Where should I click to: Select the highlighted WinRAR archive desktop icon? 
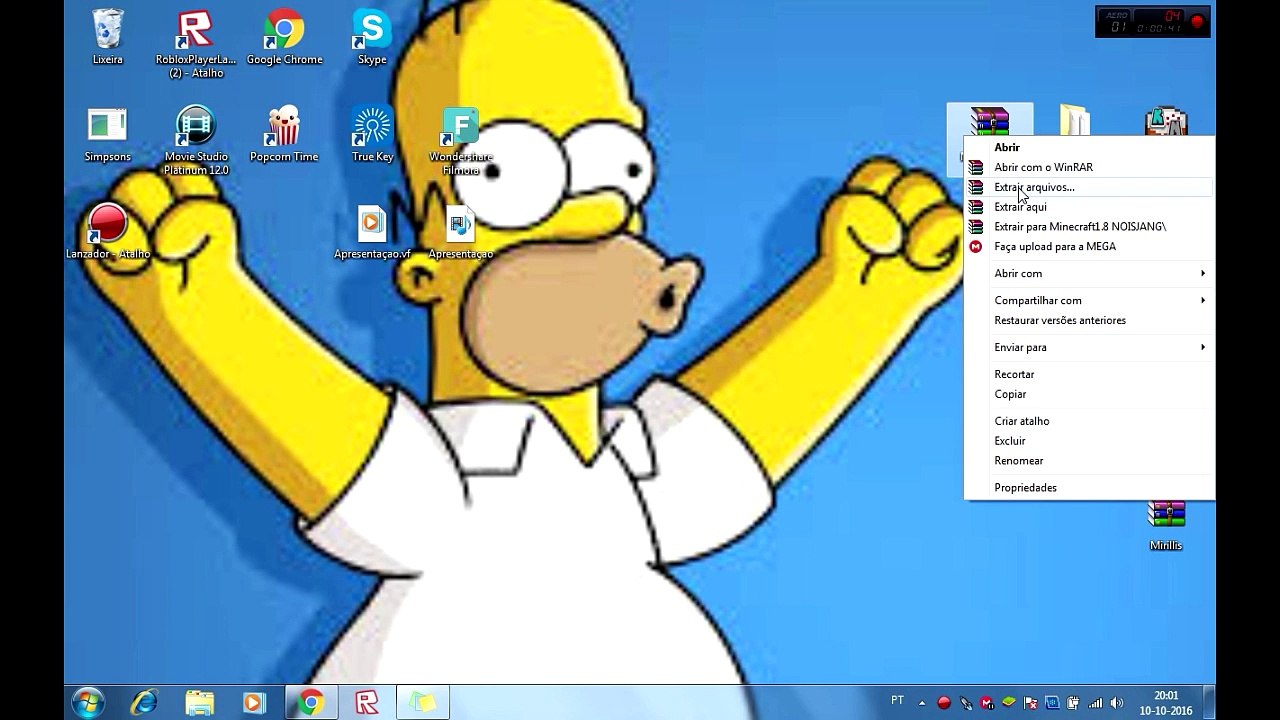[x=989, y=121]
